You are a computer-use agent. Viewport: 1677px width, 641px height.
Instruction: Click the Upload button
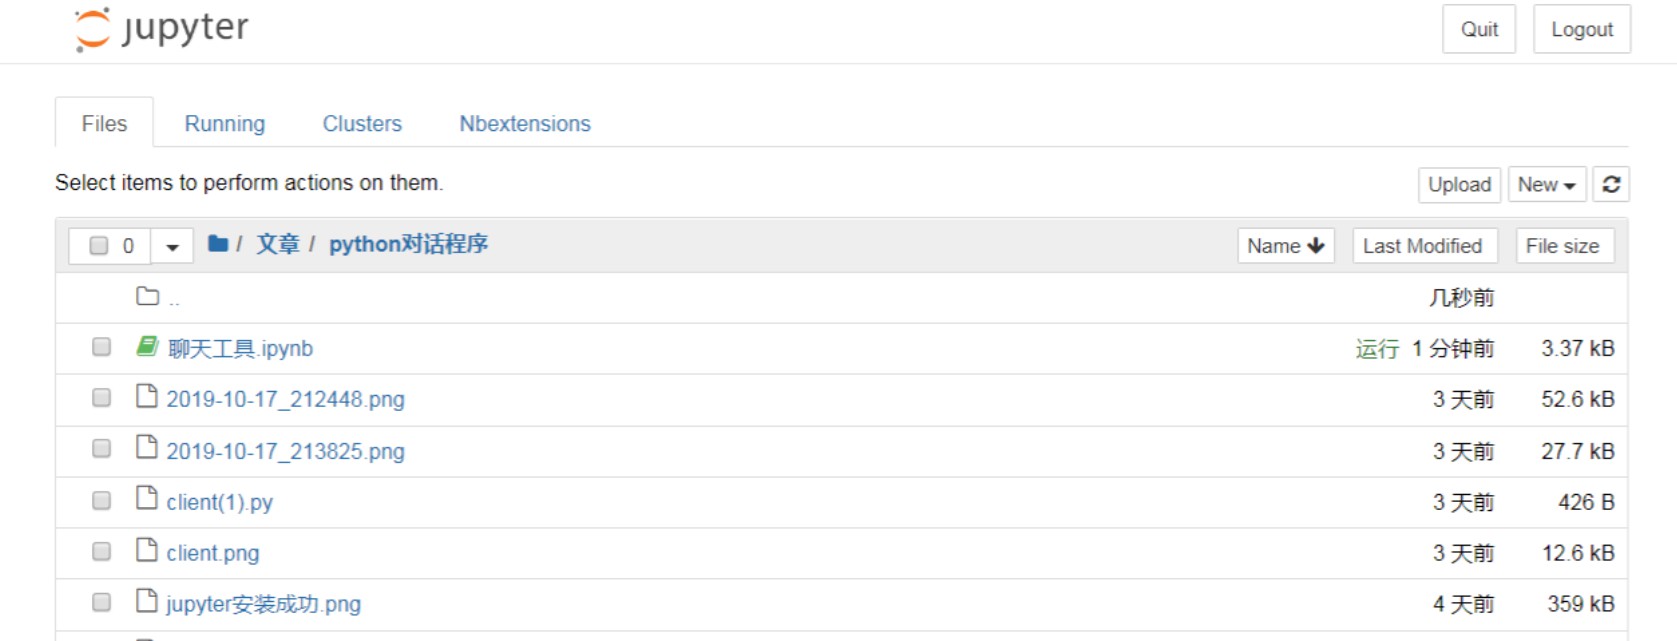click(1459, 184)
